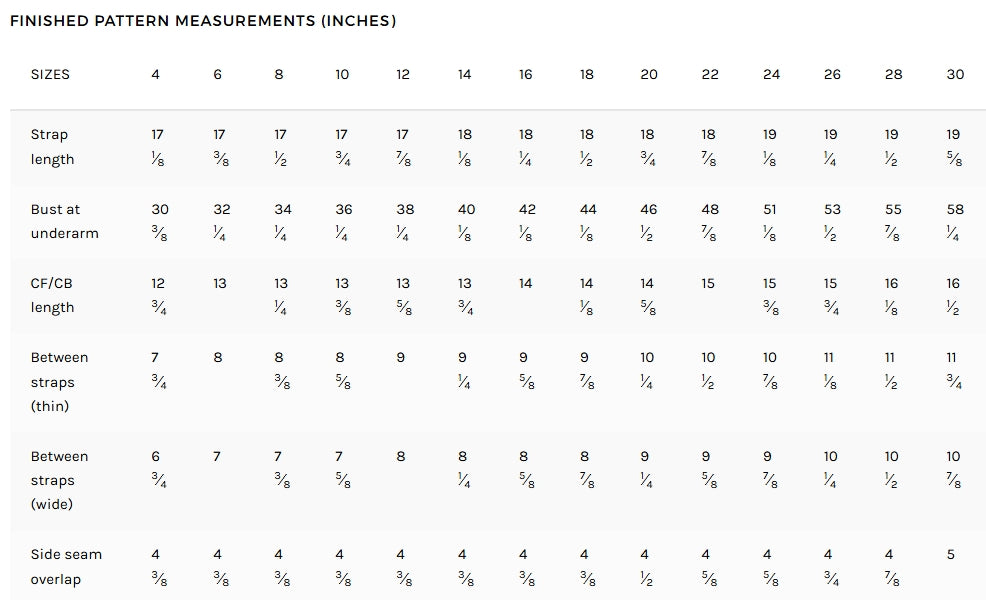Select the Between straps (thin) row label
986x600 pixels.
[x=59, y=381]
